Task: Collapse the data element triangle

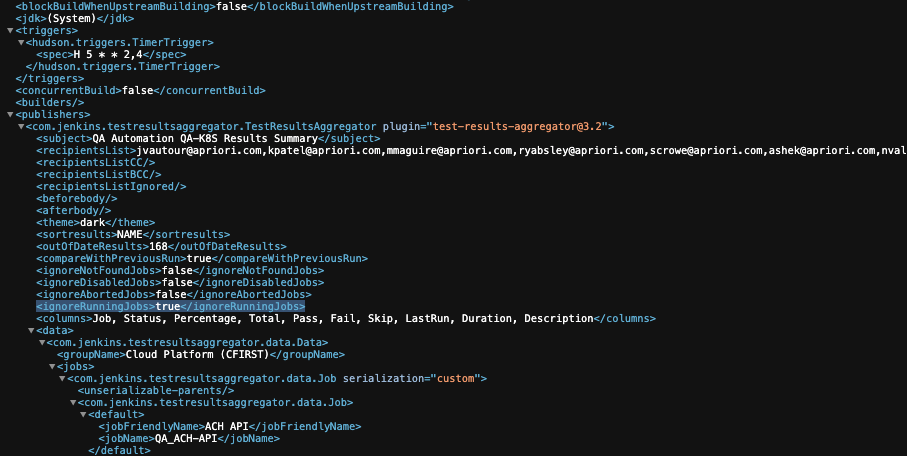Action: pos(31,331)
